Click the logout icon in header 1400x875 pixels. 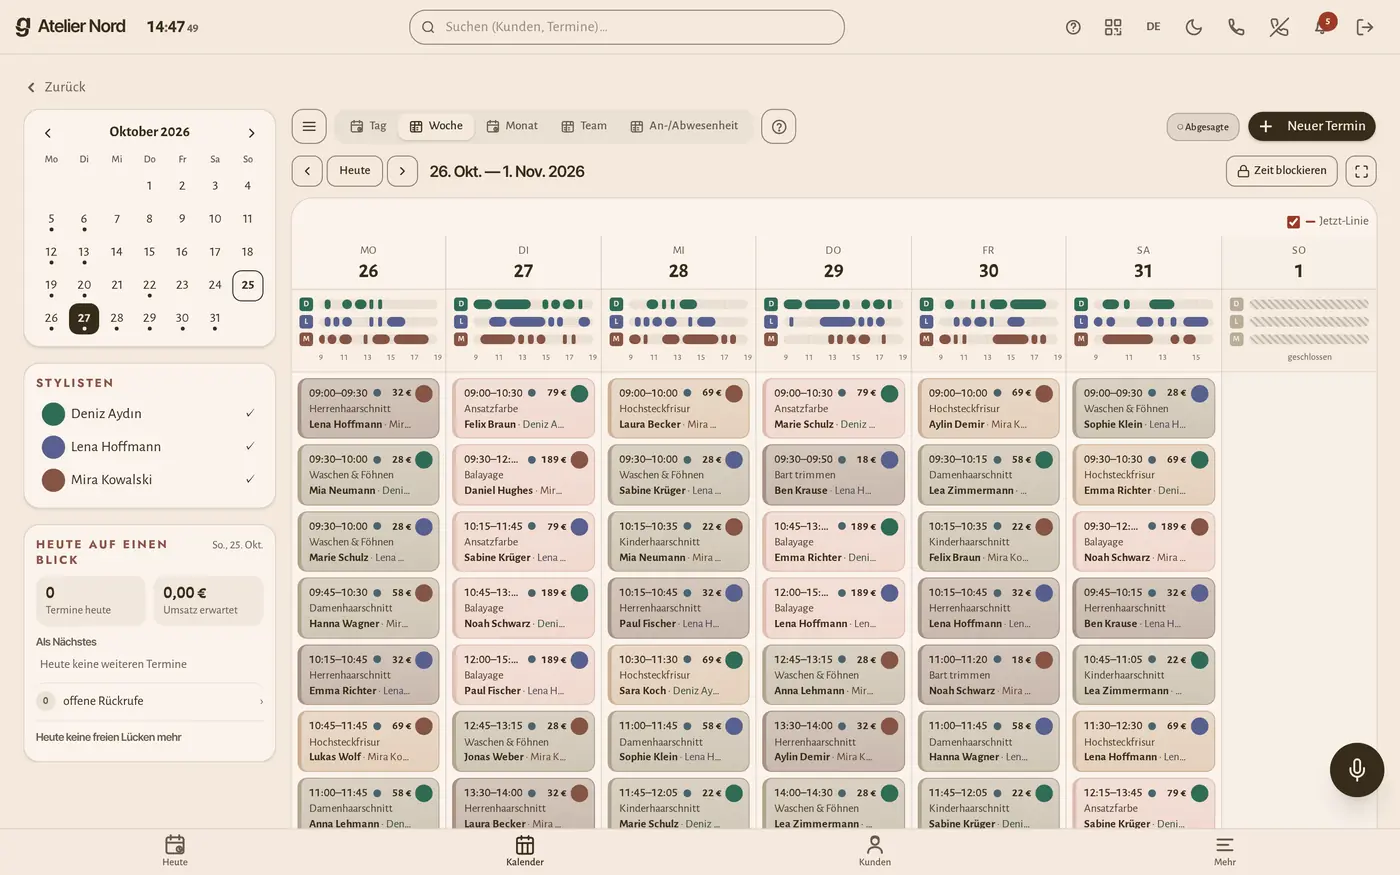point(1365,27)
